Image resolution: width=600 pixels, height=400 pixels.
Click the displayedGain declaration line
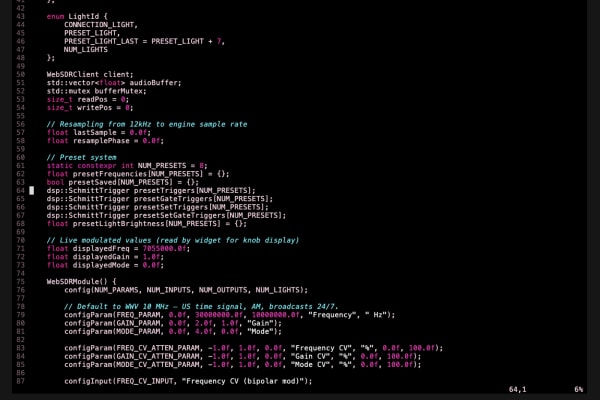105,257
